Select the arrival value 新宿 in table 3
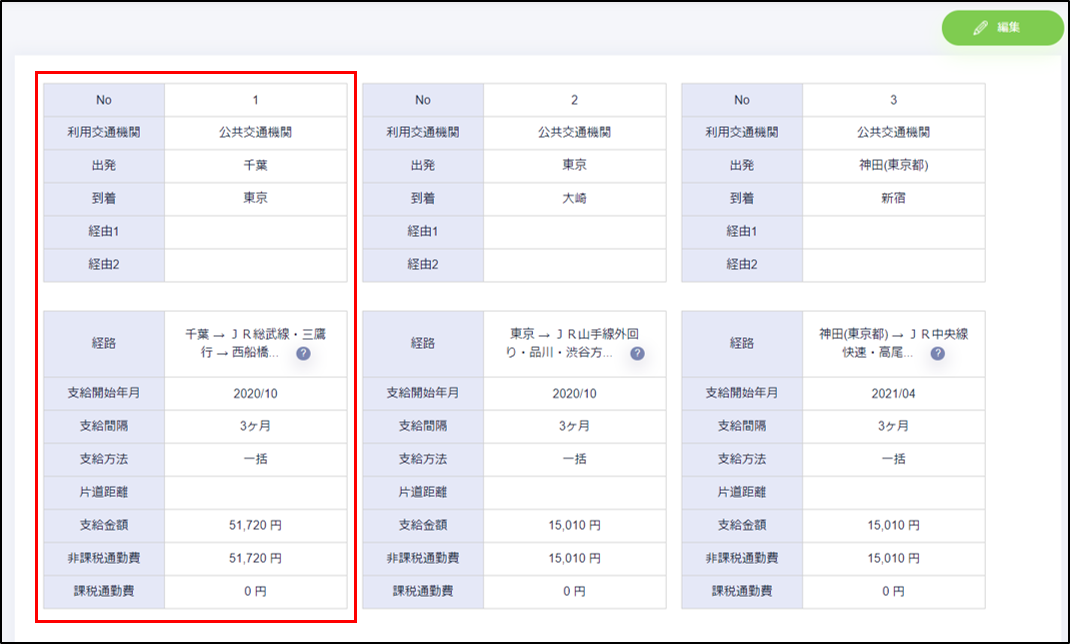The width and height of the screenshot is (1070, 644). point(893,198)
